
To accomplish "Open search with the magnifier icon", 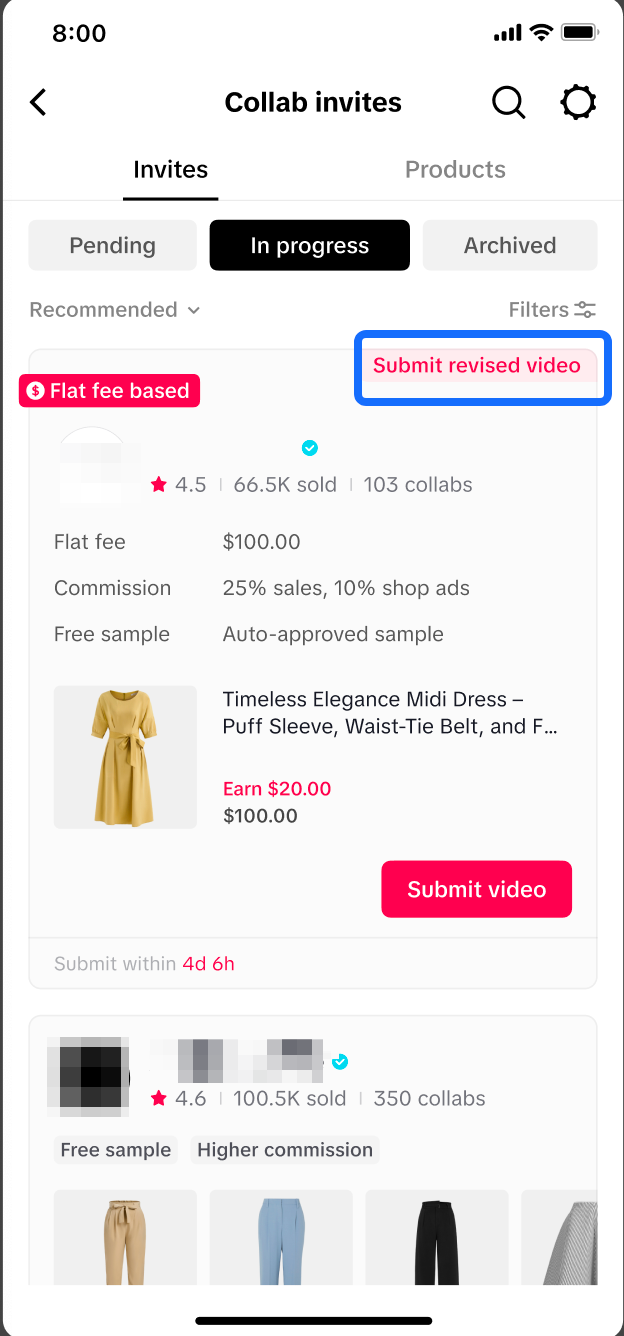I will point(508,102).
